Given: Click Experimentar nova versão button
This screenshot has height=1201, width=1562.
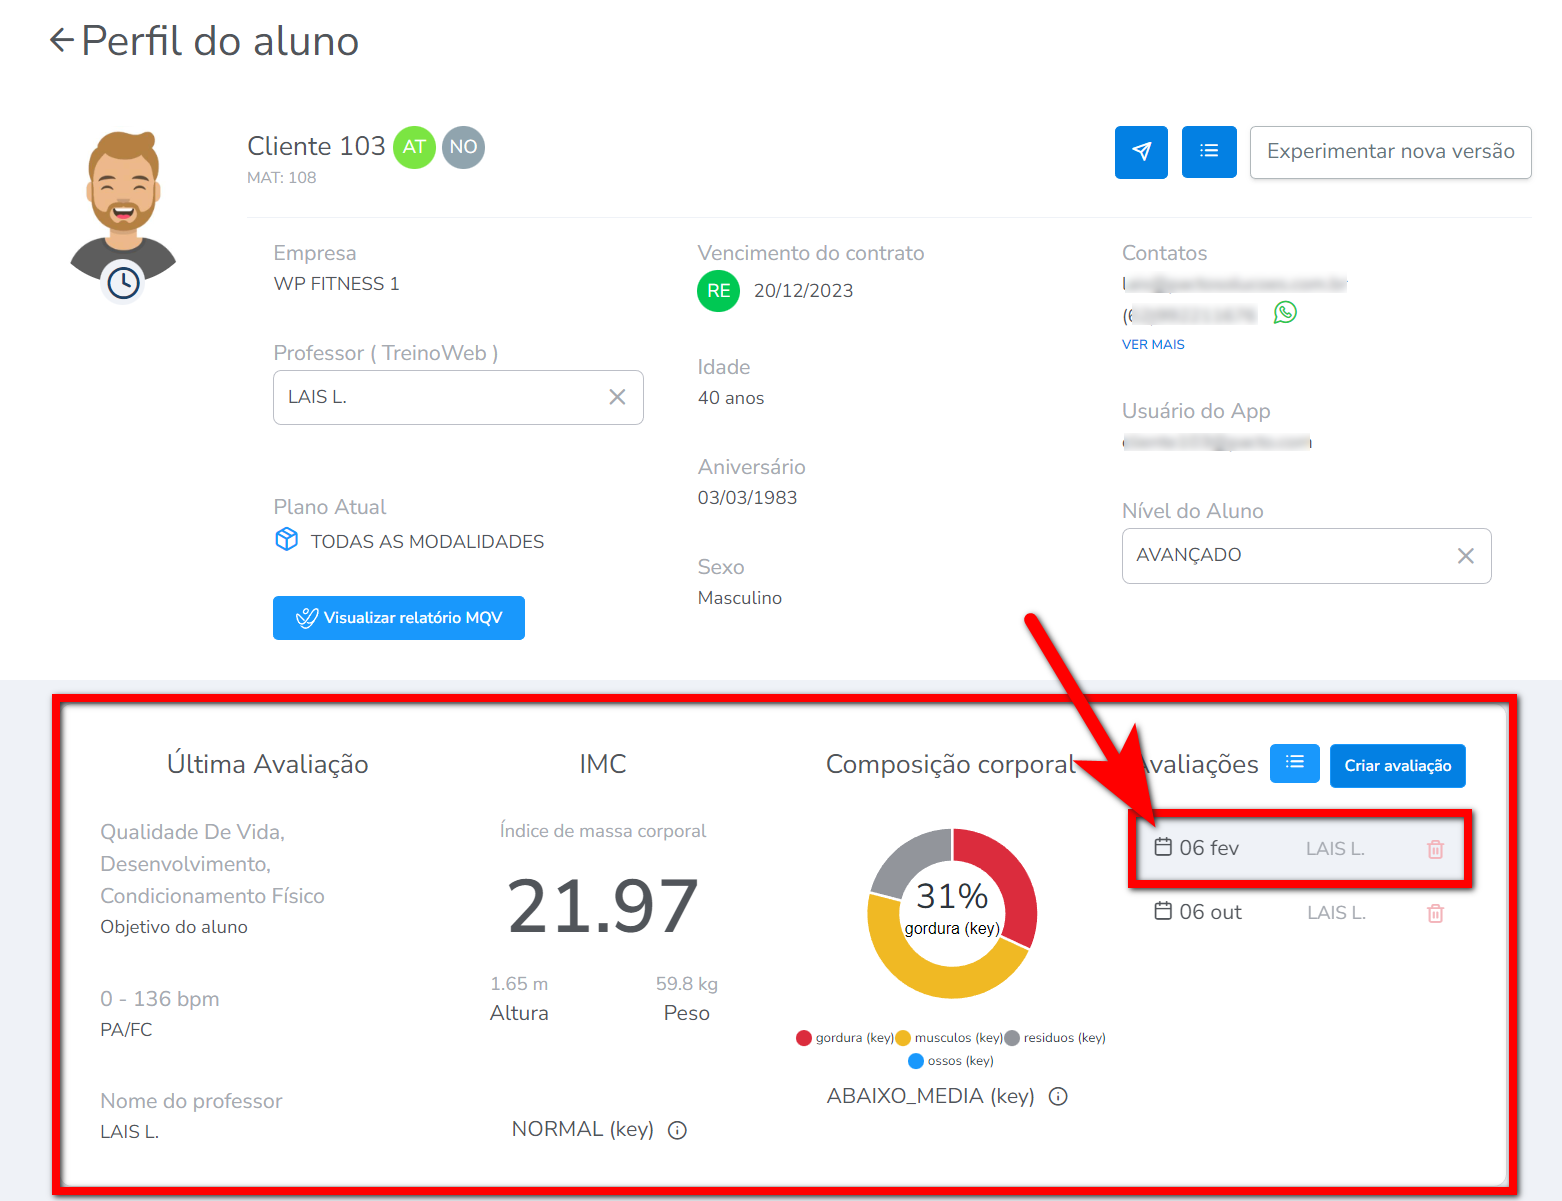Looking at the screenshot, I should point(1390,152).
